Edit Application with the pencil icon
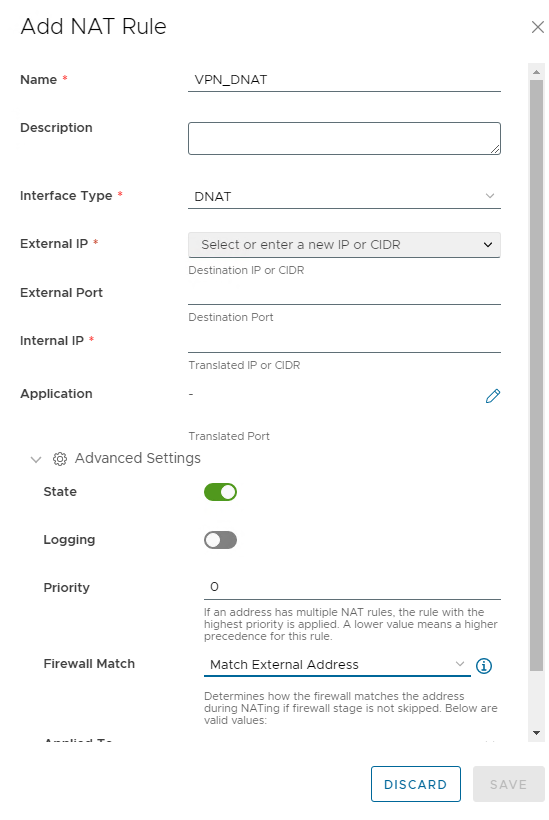 click(493, 396)
